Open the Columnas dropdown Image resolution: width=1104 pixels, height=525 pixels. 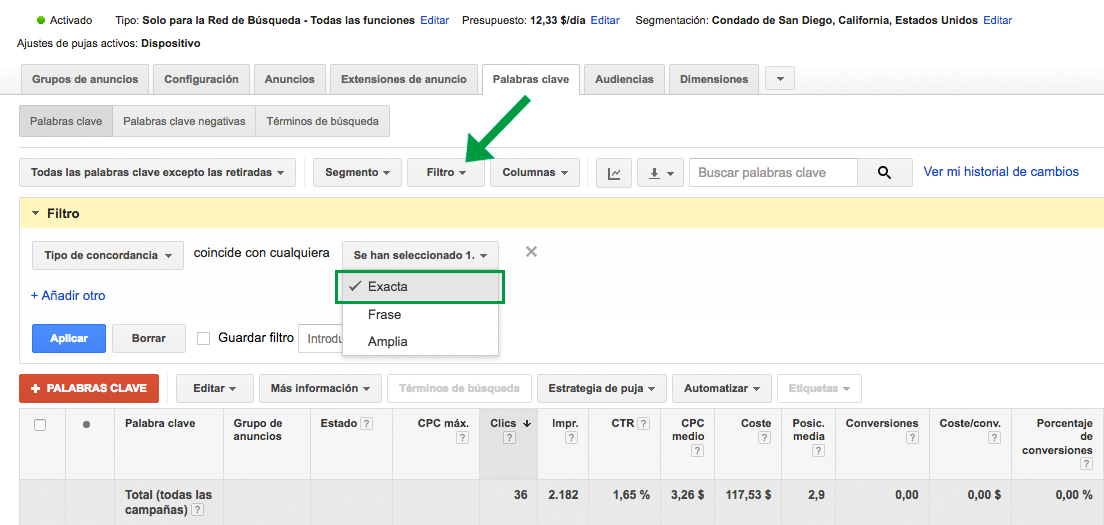point(535,172)
